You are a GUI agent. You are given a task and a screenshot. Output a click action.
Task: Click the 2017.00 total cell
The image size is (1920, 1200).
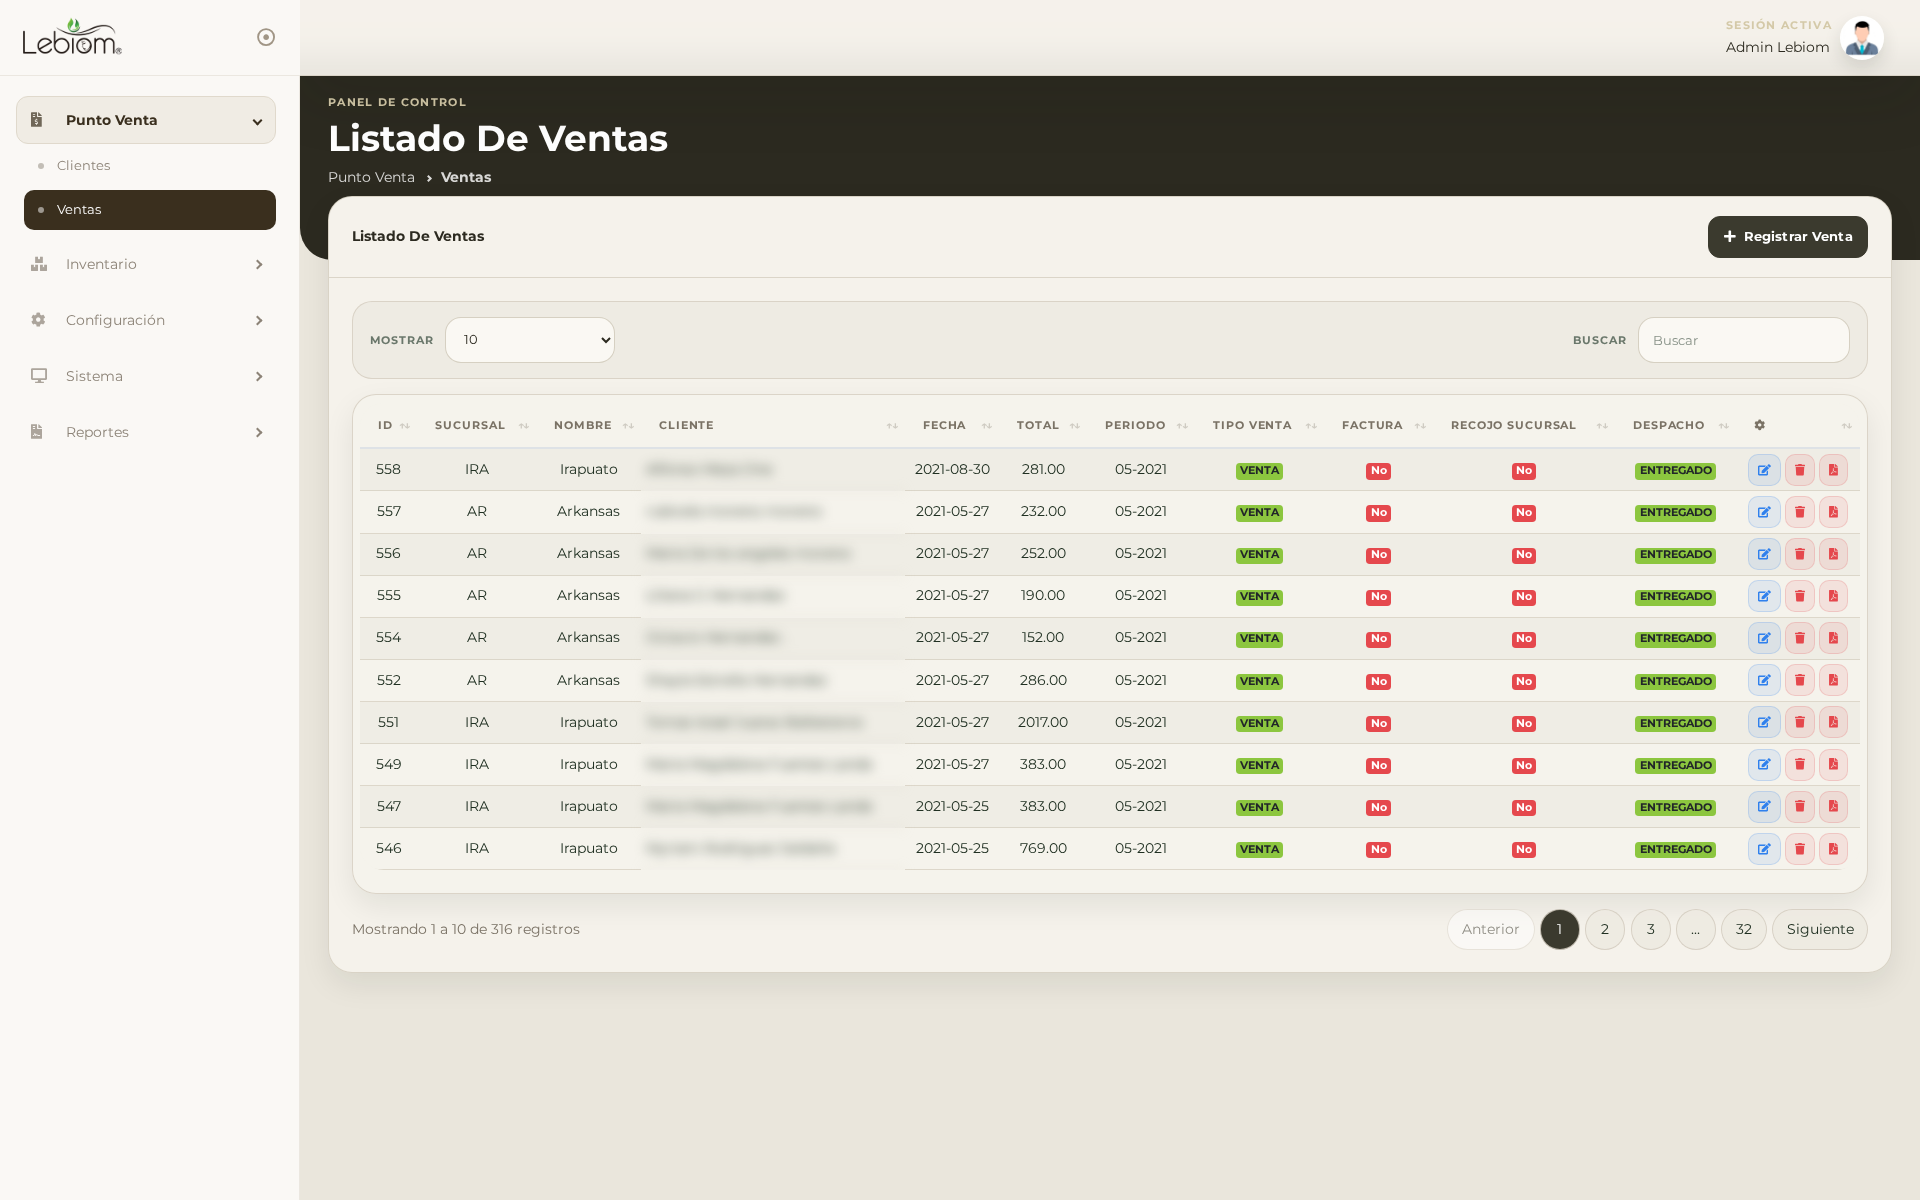click(1043, 722)
